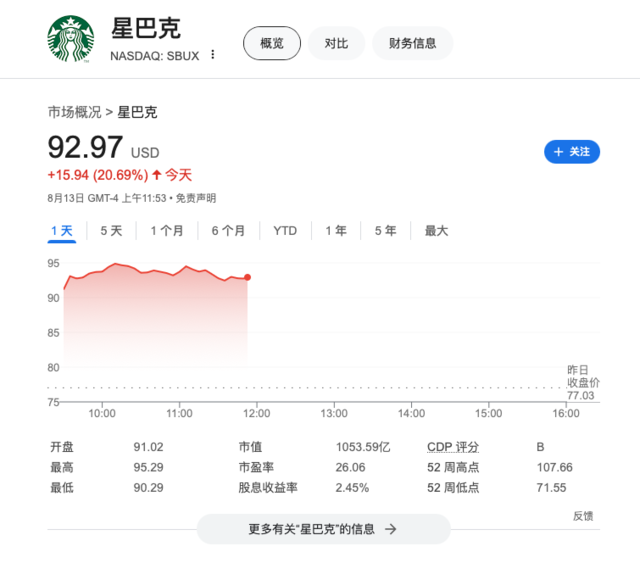Select the YTD chart range
Screen dimensions: 640x563
pos(285,231)
